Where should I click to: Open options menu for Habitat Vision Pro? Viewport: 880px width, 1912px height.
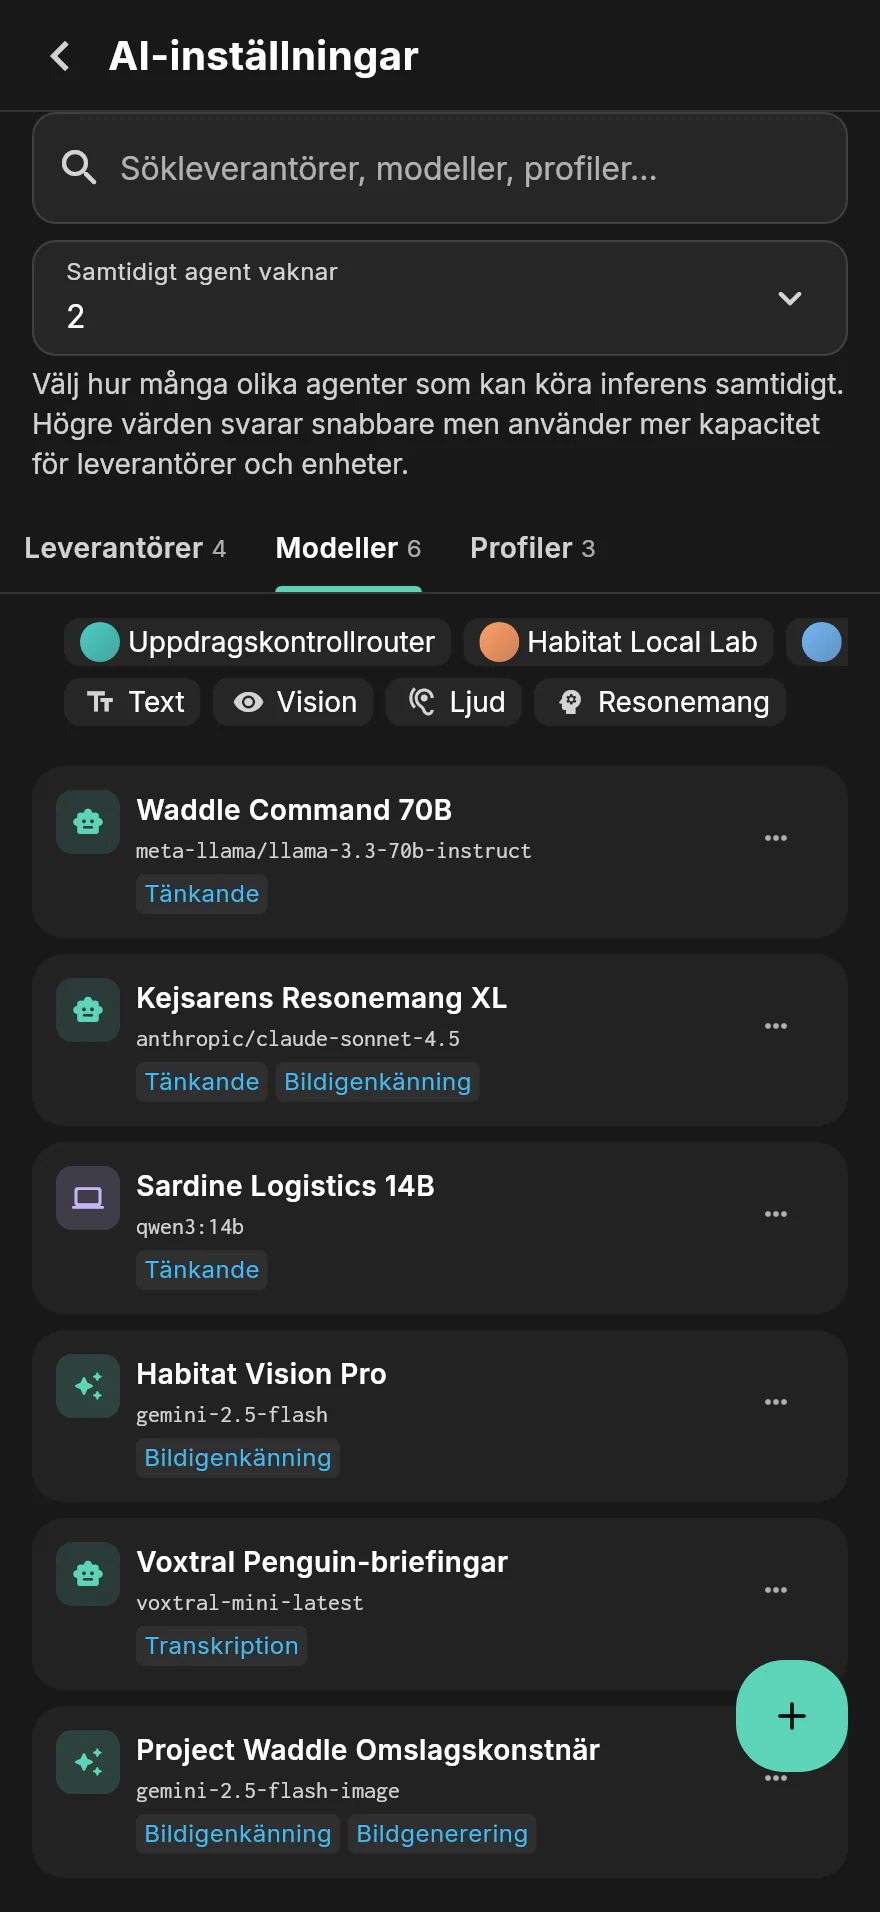[x=776, y=1402]
